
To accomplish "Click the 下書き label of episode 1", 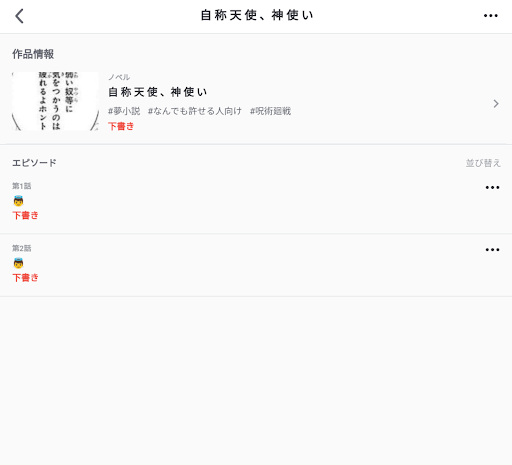I will click(25, 215).
